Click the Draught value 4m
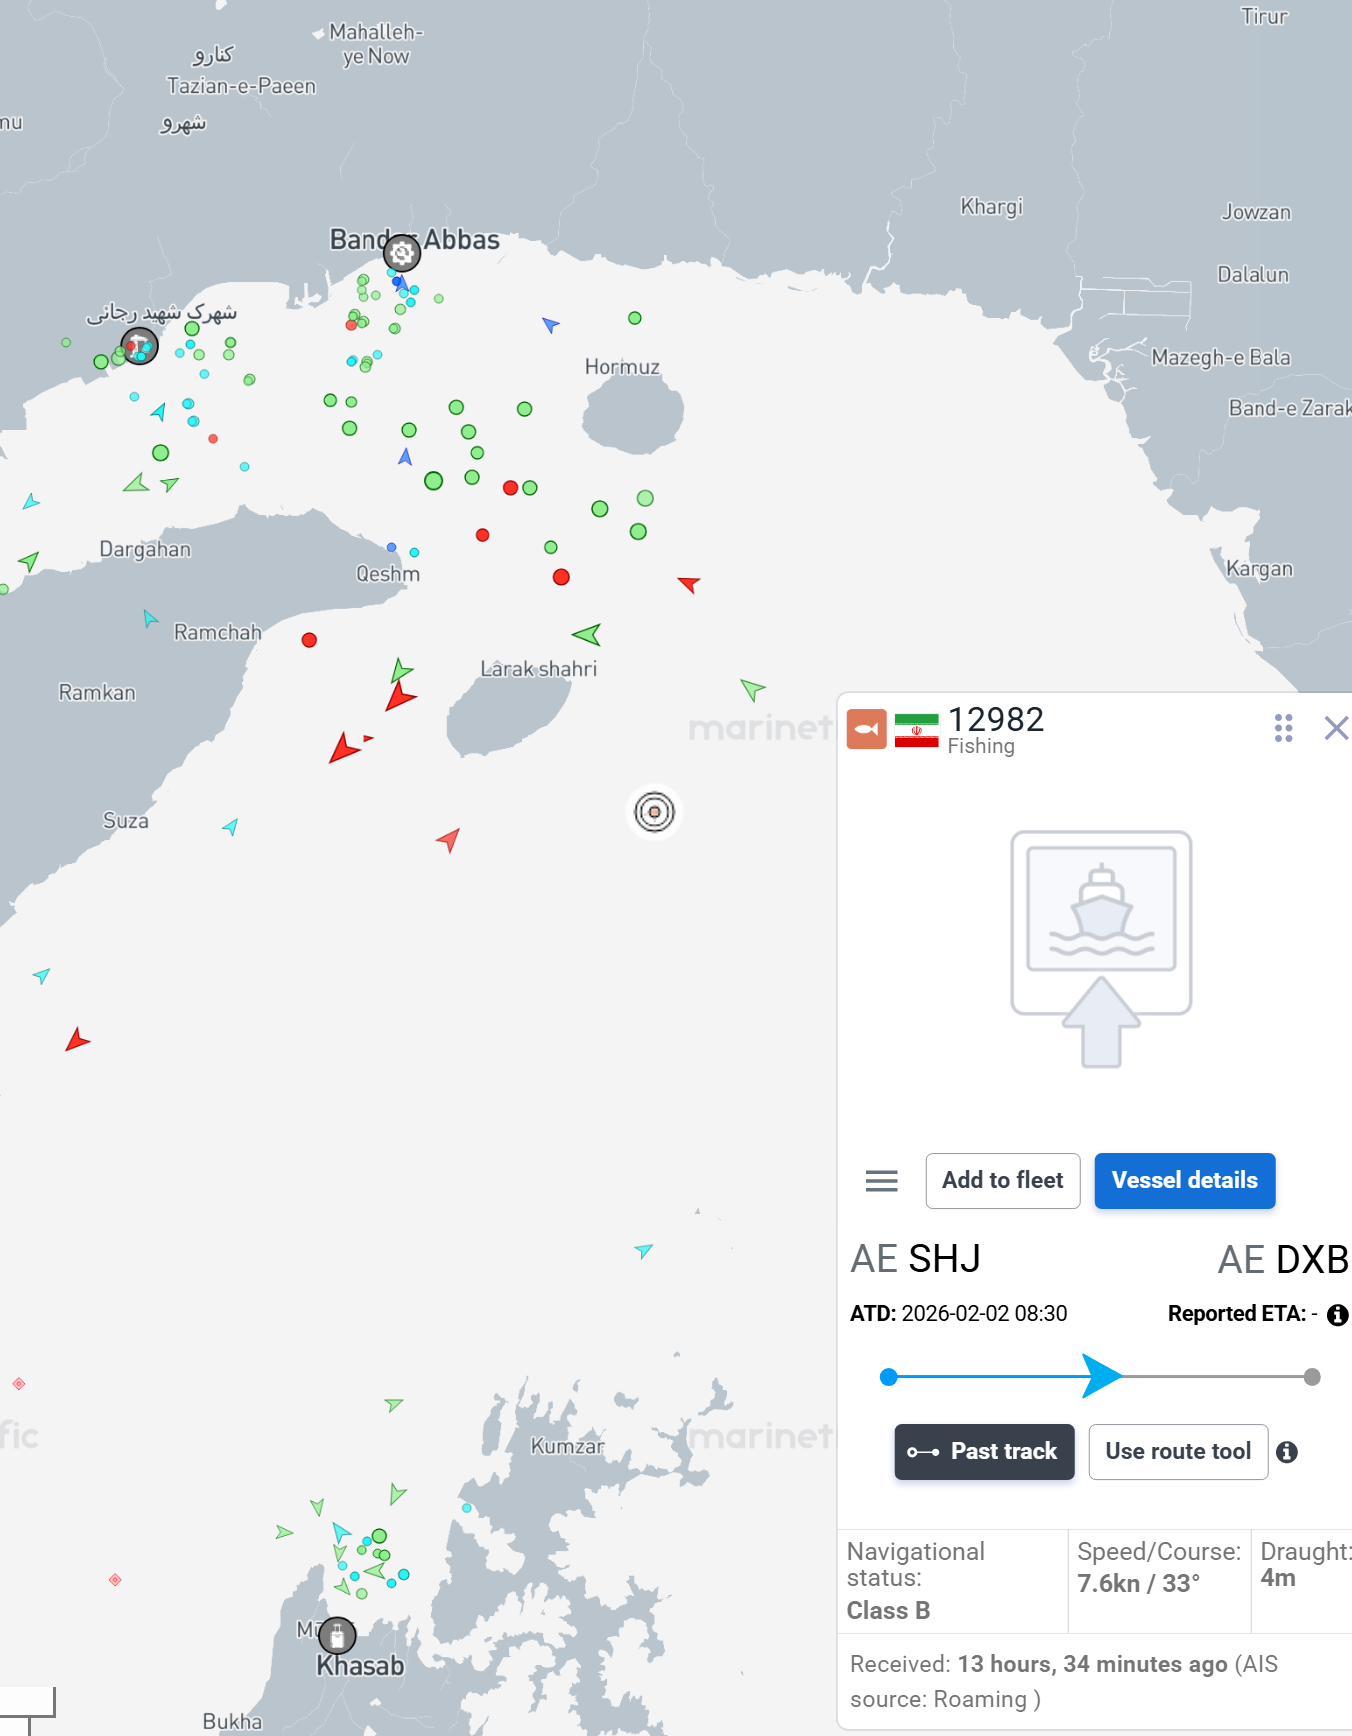1352x1736 pixels. click(x=1278, y=1579)
